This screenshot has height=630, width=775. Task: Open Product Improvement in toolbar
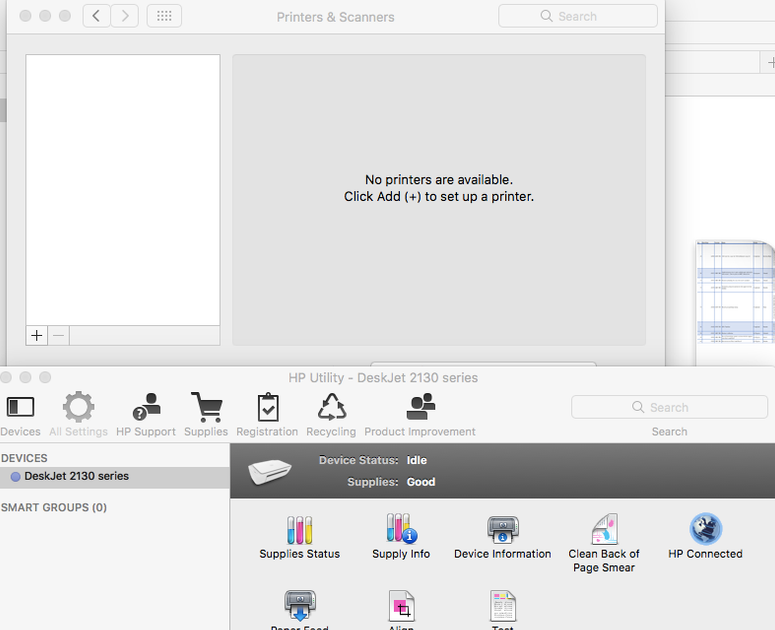click(420, 415)
